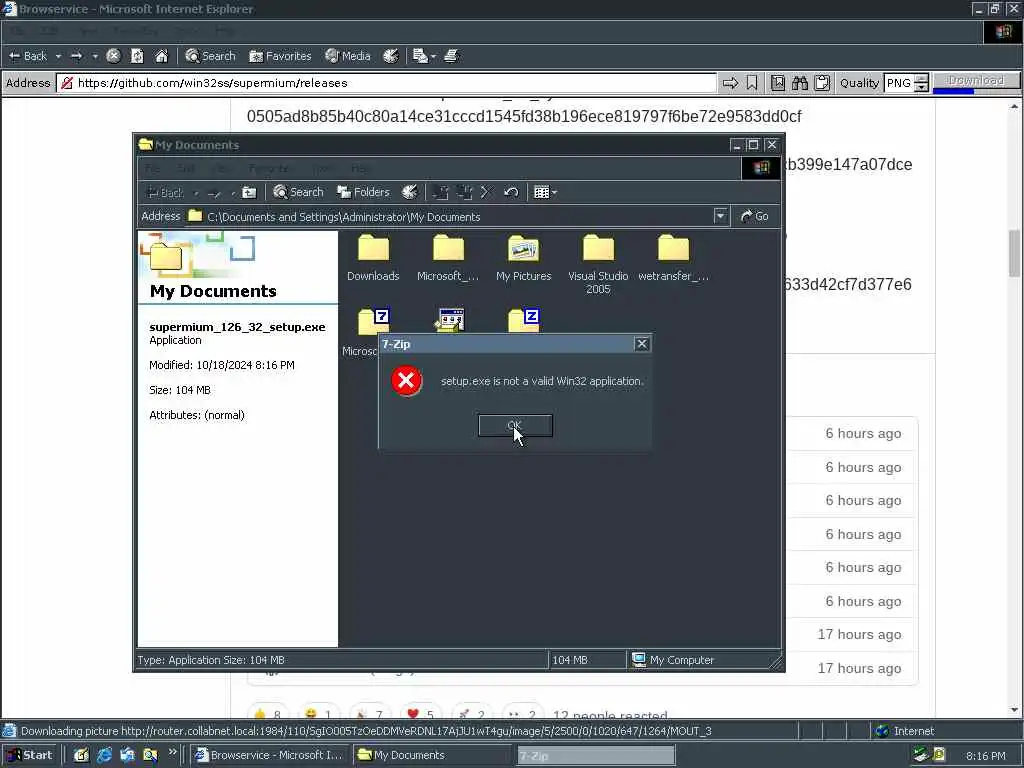Click the binoculars find icon
The height and width of the screenshot is (768, 1024).
(x=800, y=83)
